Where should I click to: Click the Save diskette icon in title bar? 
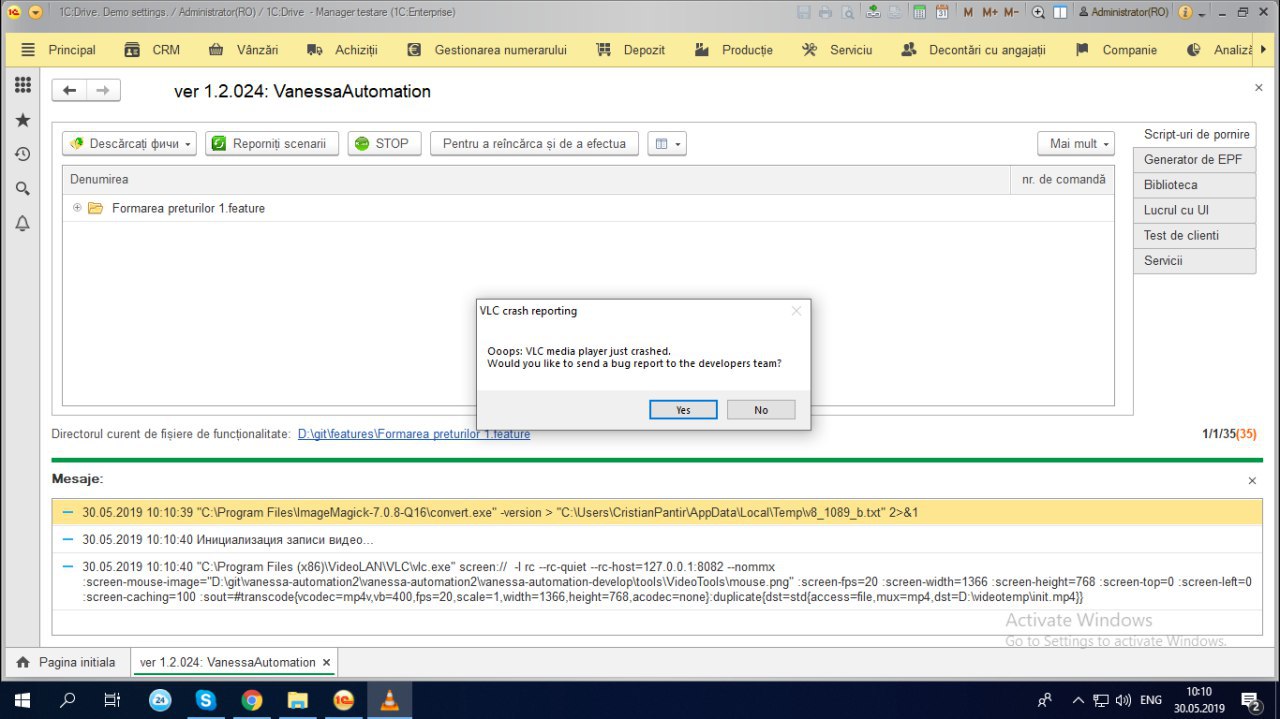tap(804, 12)
